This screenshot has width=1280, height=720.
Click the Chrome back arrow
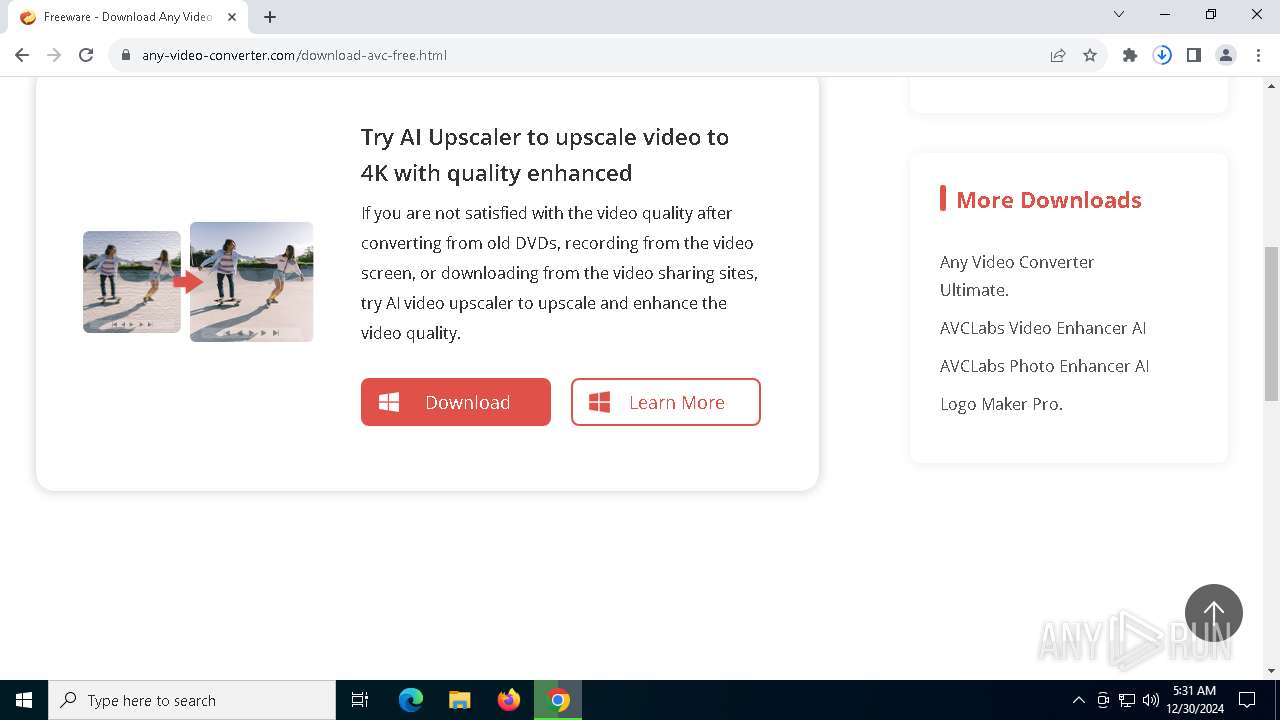[22, 55]
